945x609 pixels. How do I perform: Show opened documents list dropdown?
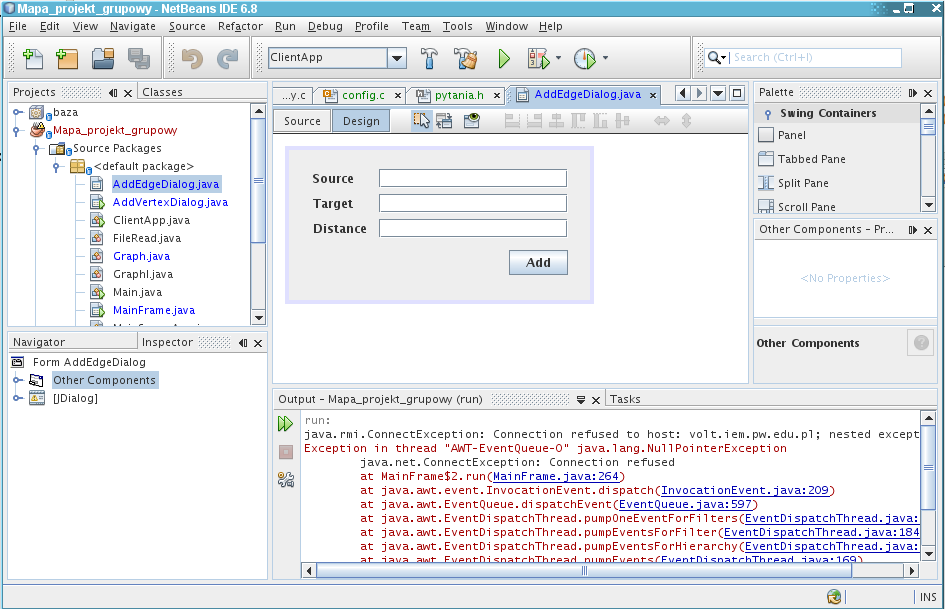[x=718, y=93]
